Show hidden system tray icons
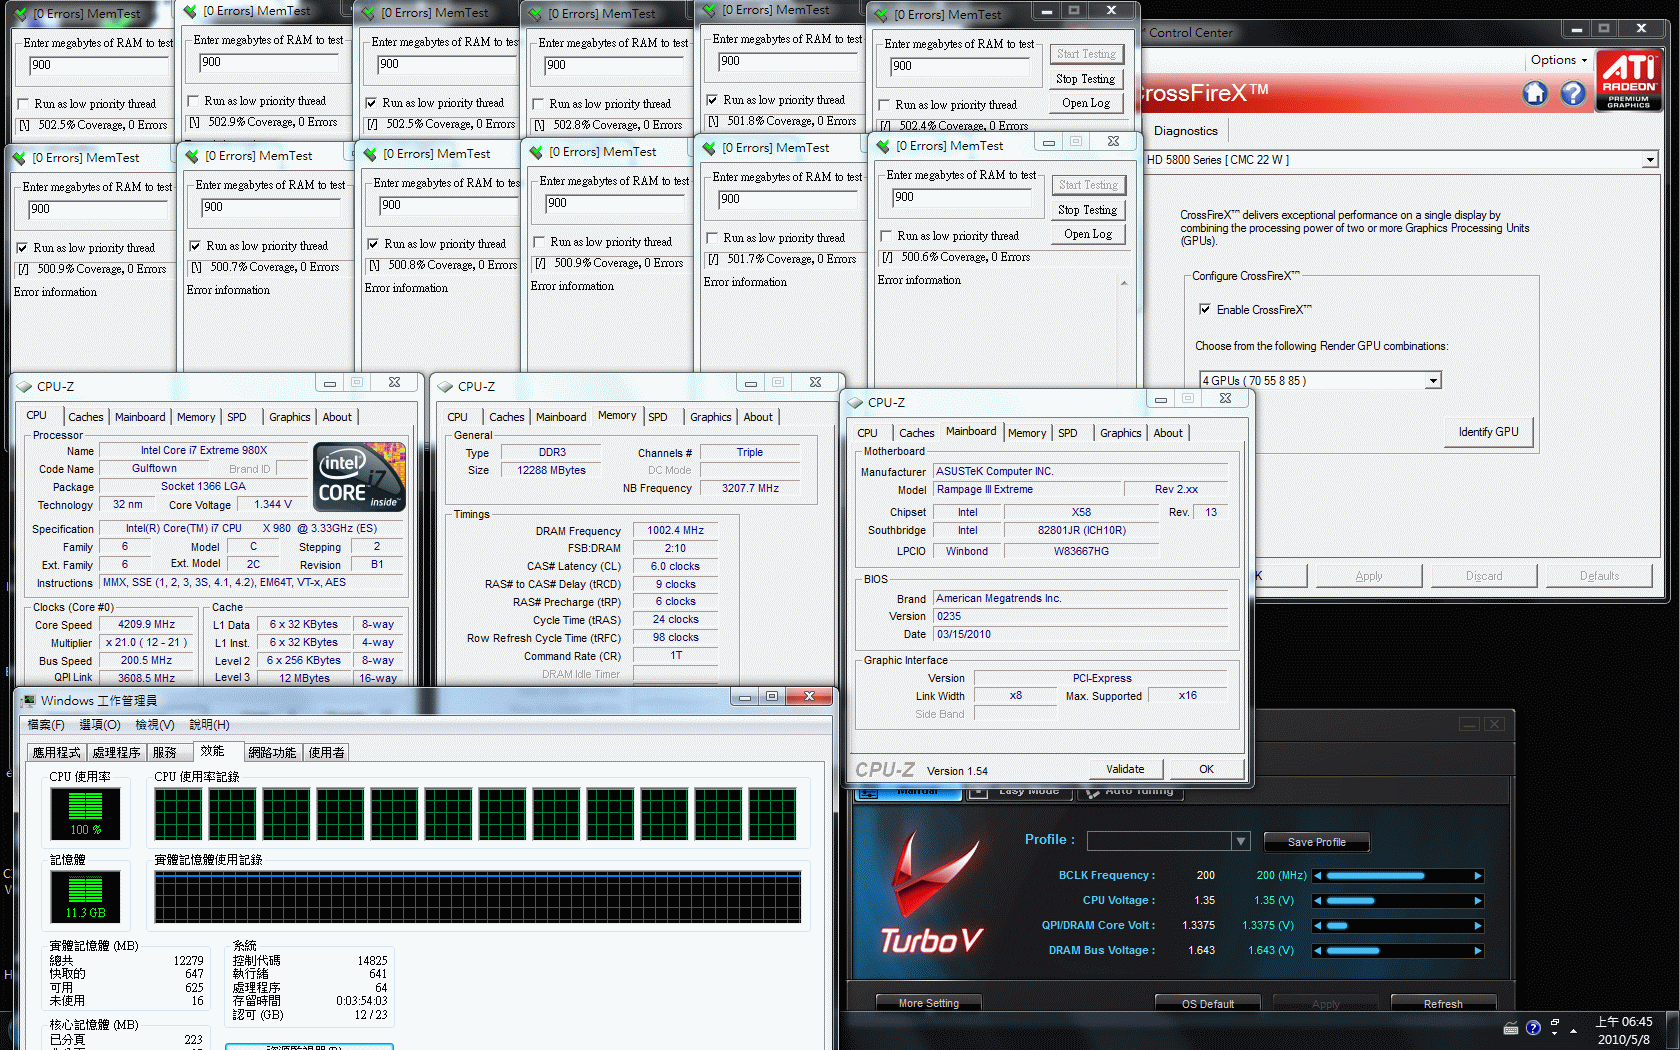The width and height of the screenshot is (1680, 1050). 1574,1030
